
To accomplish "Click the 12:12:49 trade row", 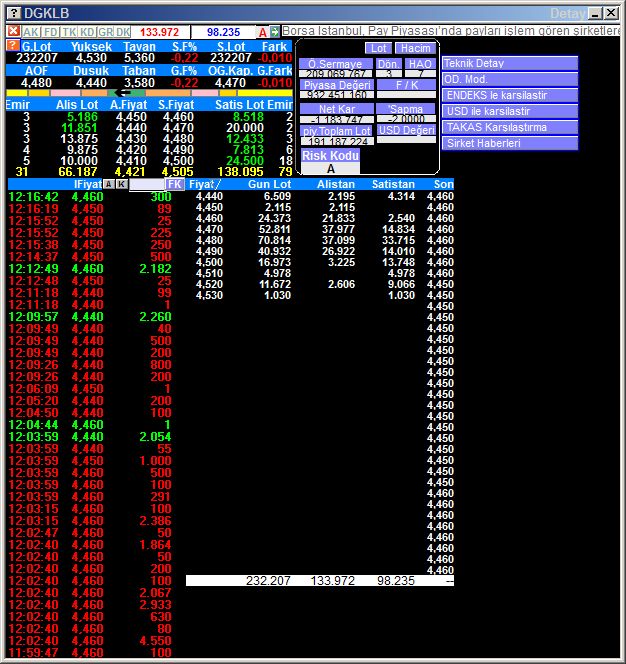I will pos(90,268).
